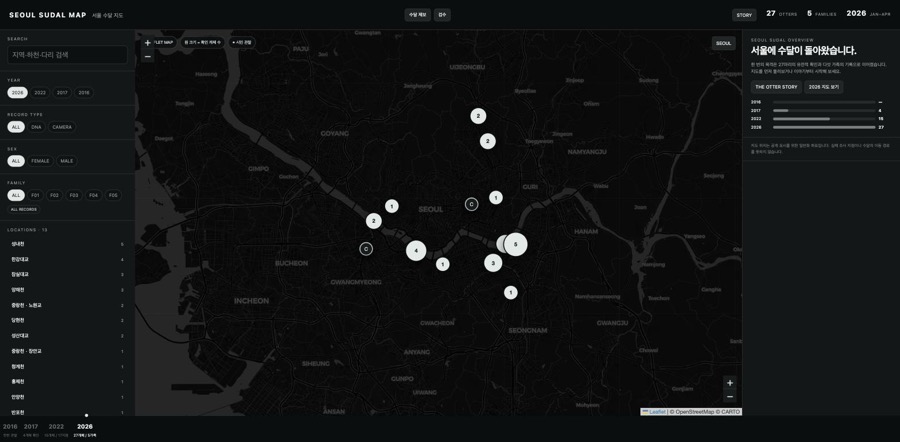Jump to 2017 on bottom timeline

click(x=31, y=429)
